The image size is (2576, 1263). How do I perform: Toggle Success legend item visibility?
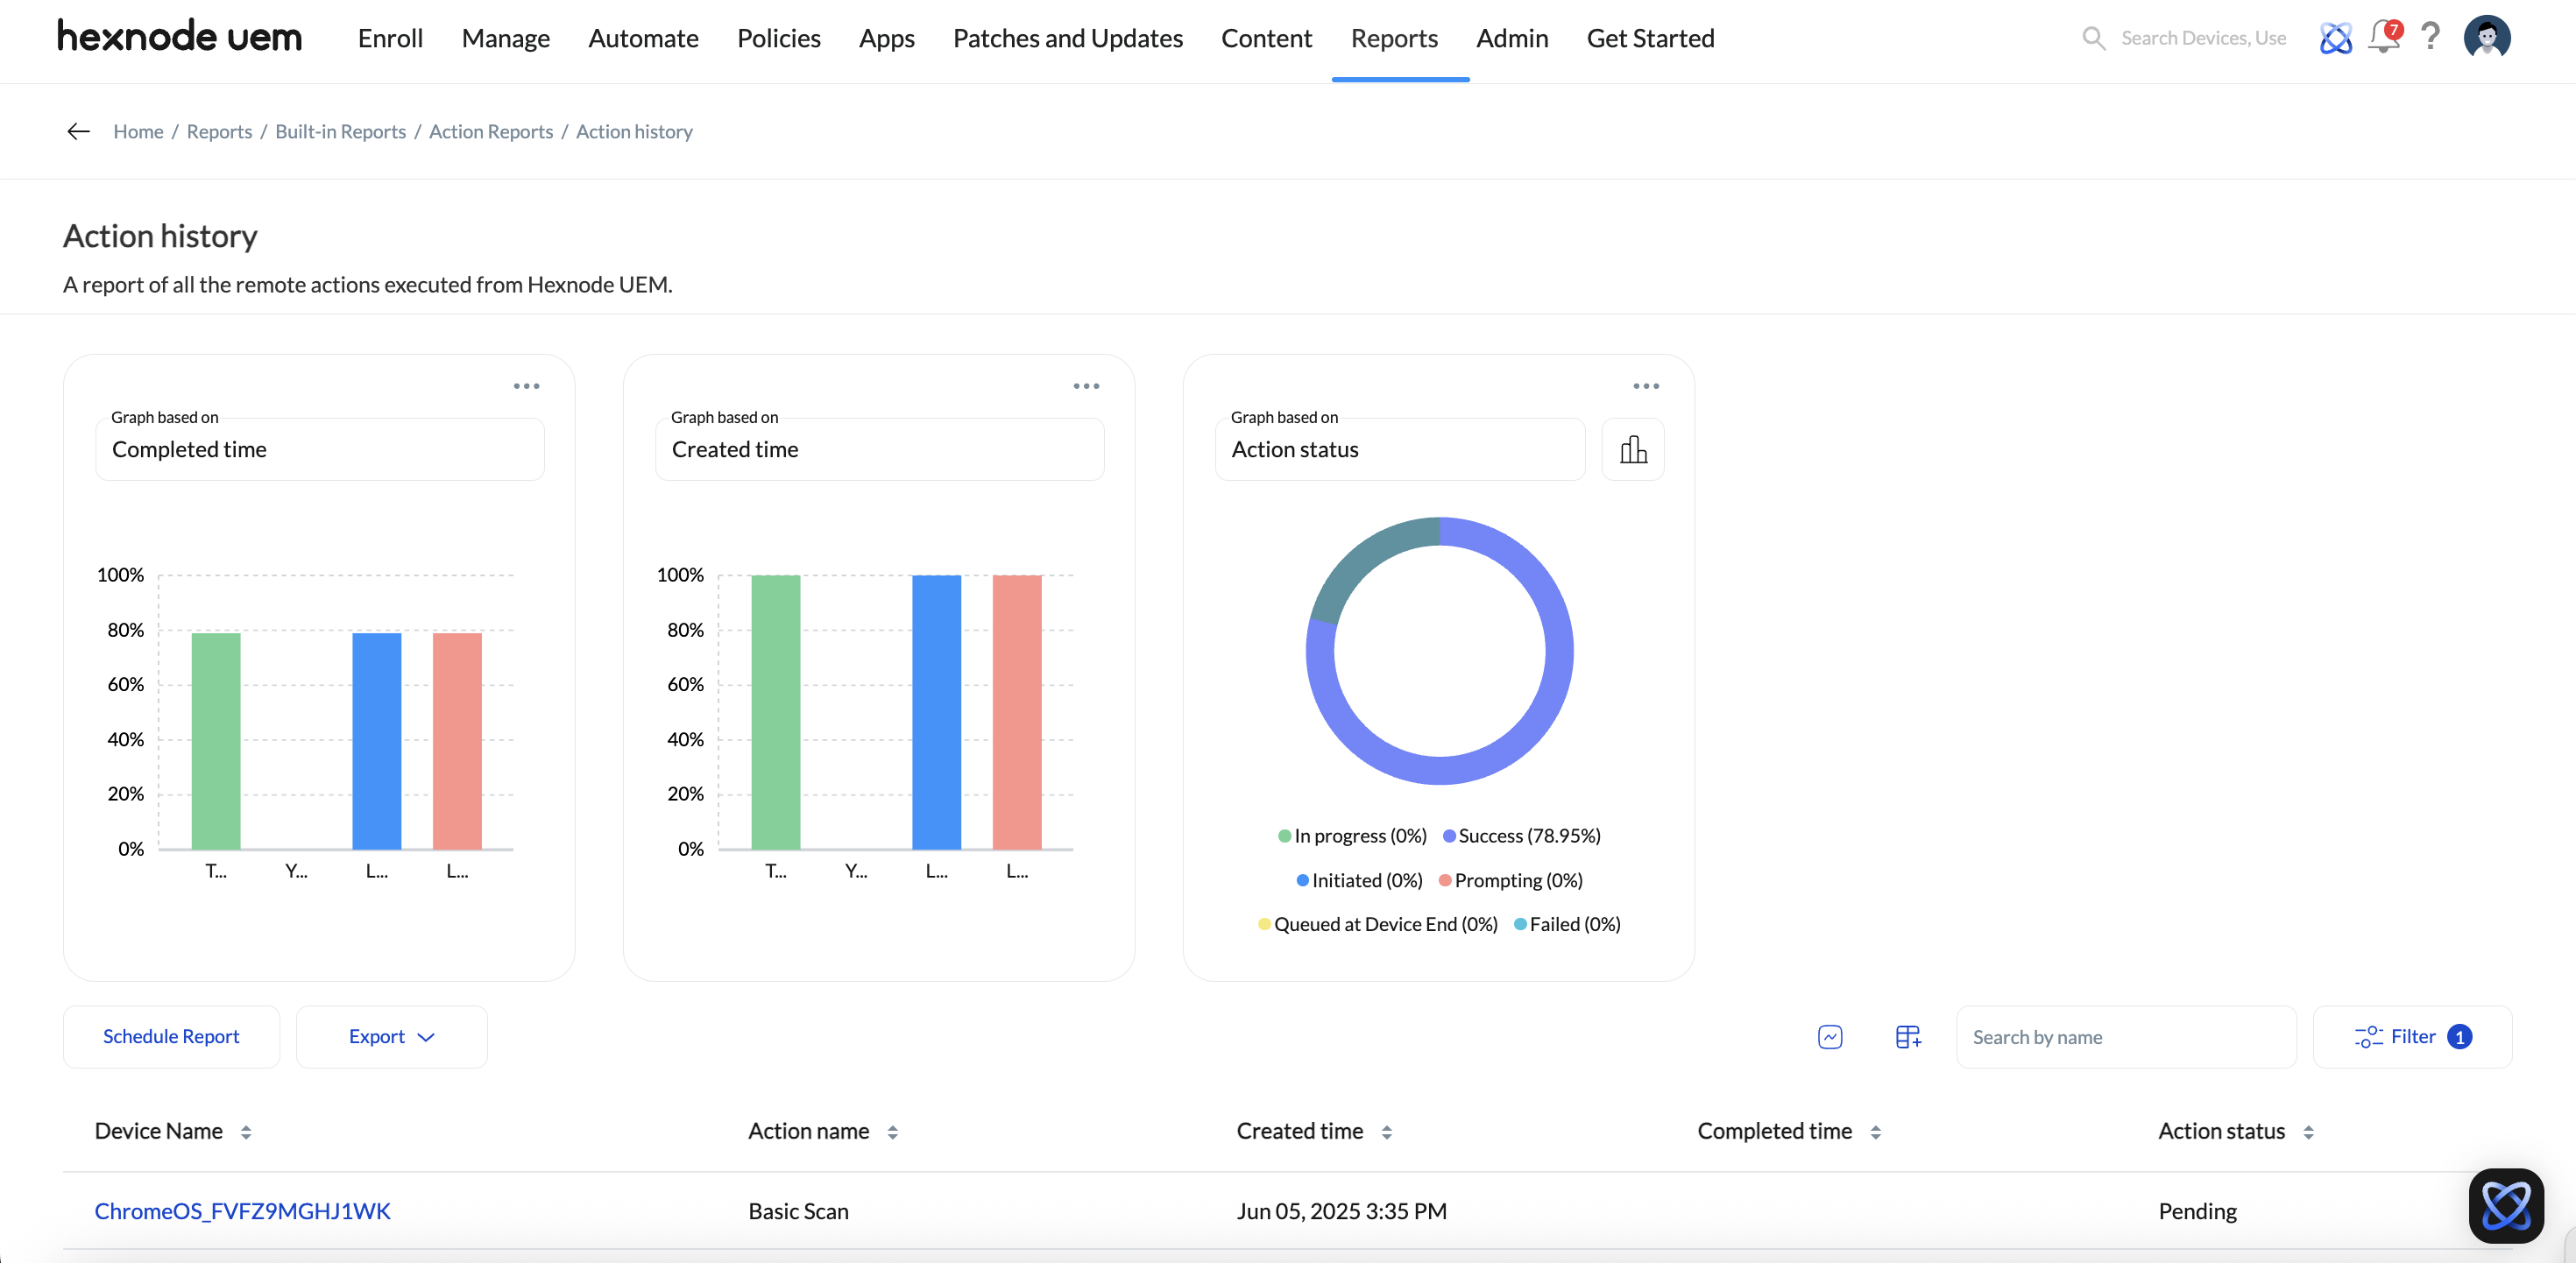coord(1521,836)
